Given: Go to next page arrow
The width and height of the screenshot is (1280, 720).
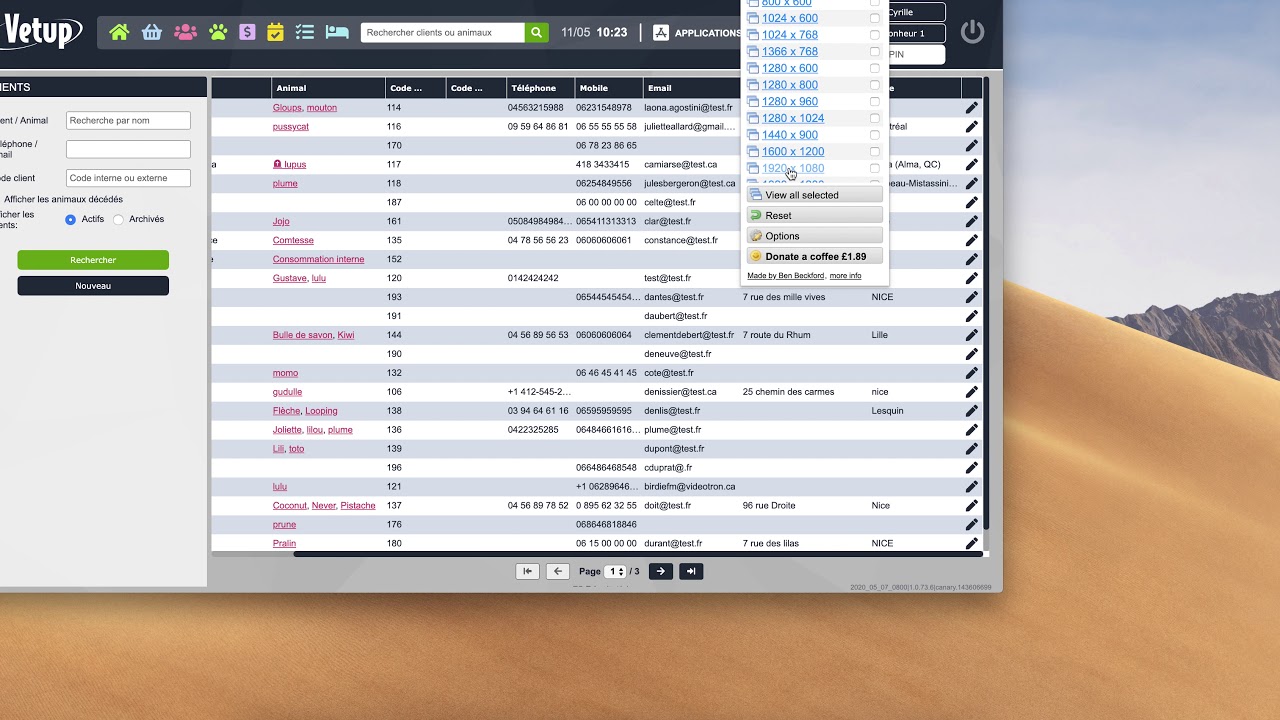Looking at the screenshot, I should tap(660, 572).
